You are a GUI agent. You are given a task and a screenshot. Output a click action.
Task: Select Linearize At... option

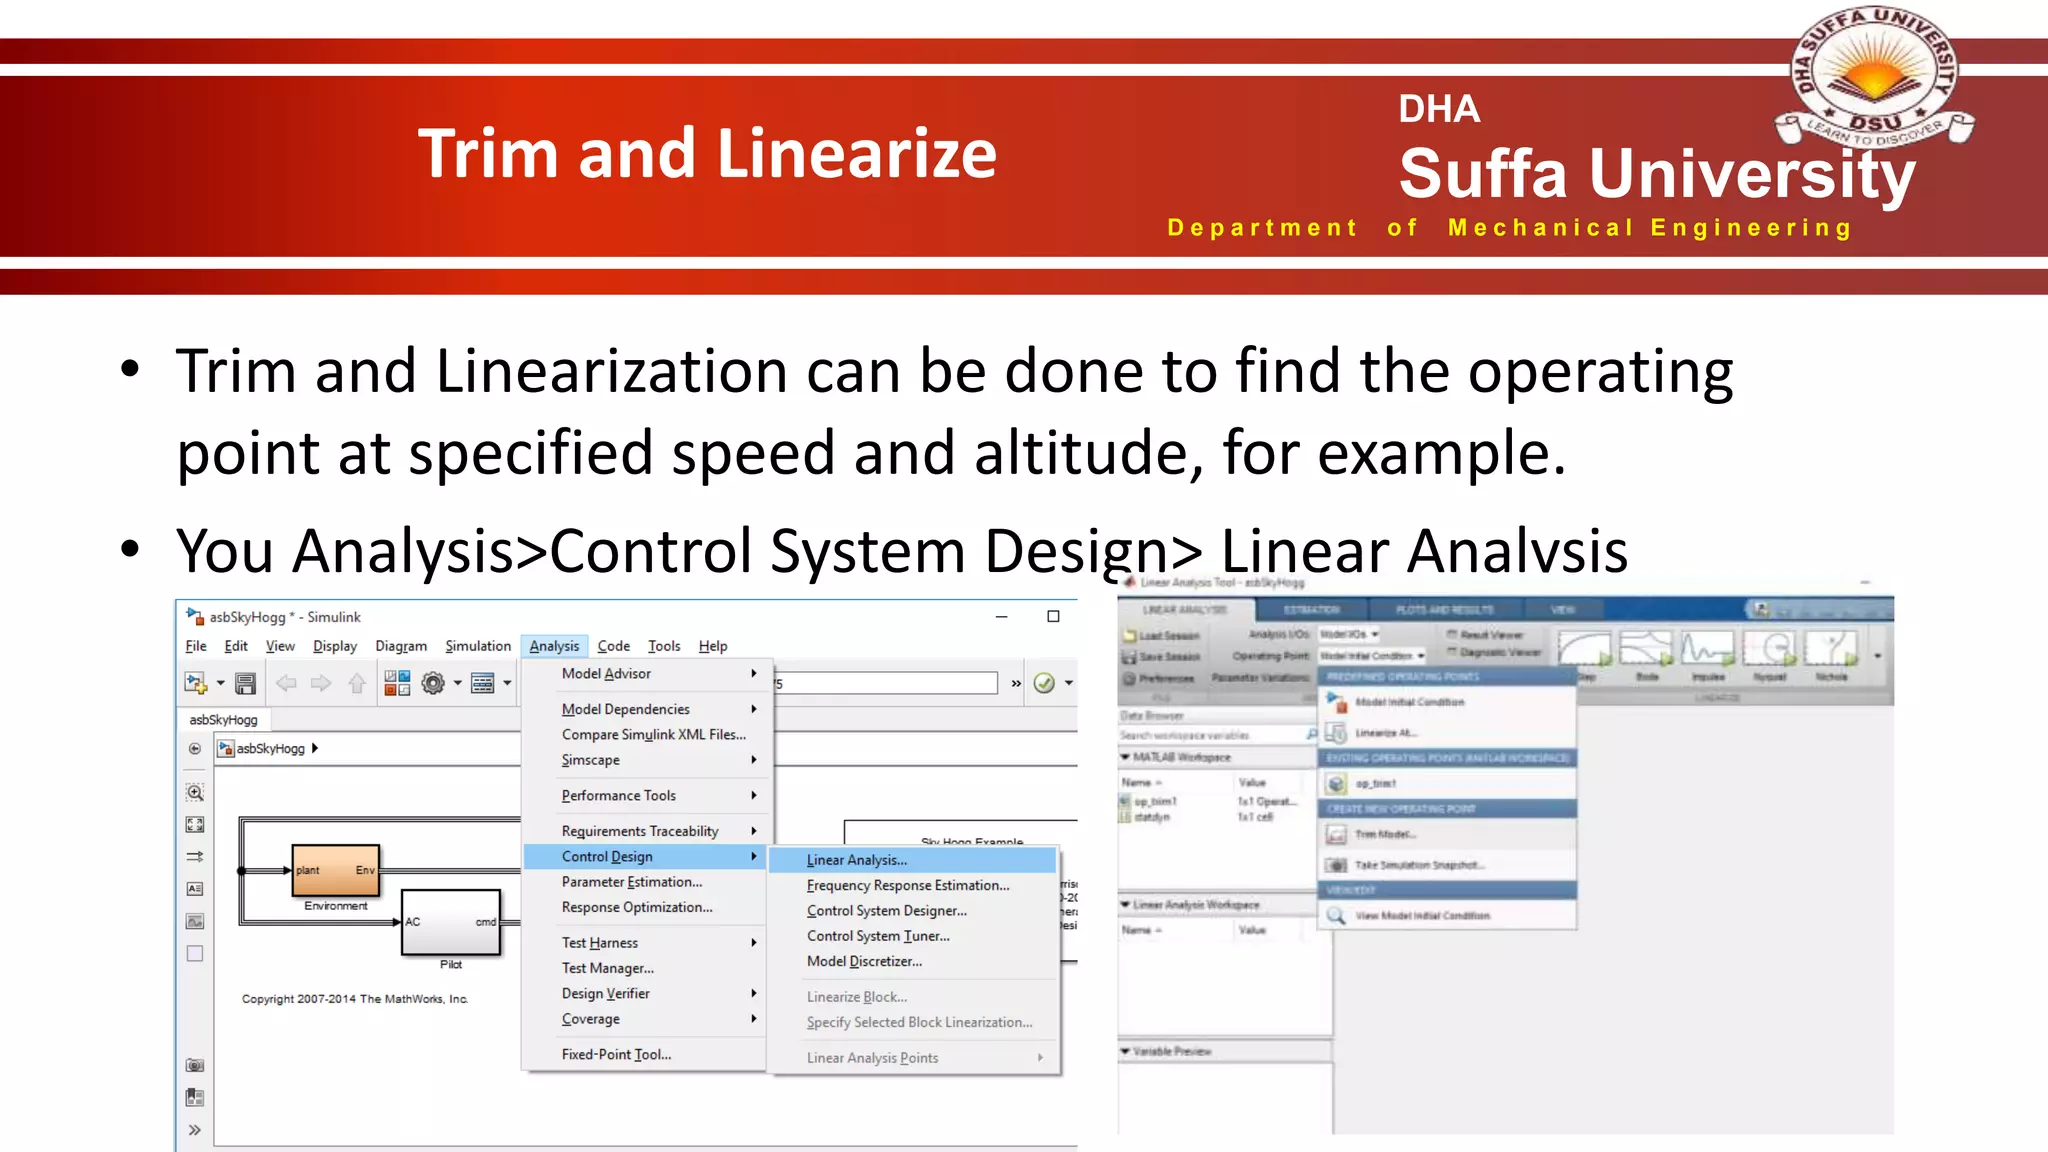click(x=1447, y=733)
